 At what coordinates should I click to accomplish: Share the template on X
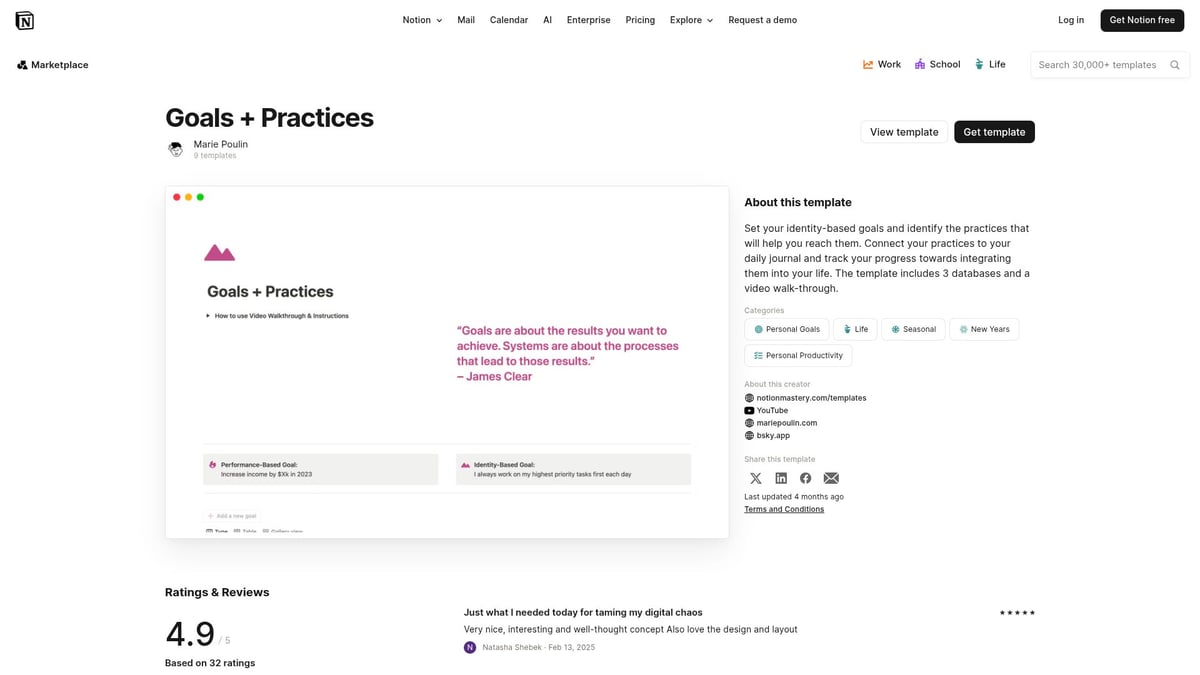point(756,478)
